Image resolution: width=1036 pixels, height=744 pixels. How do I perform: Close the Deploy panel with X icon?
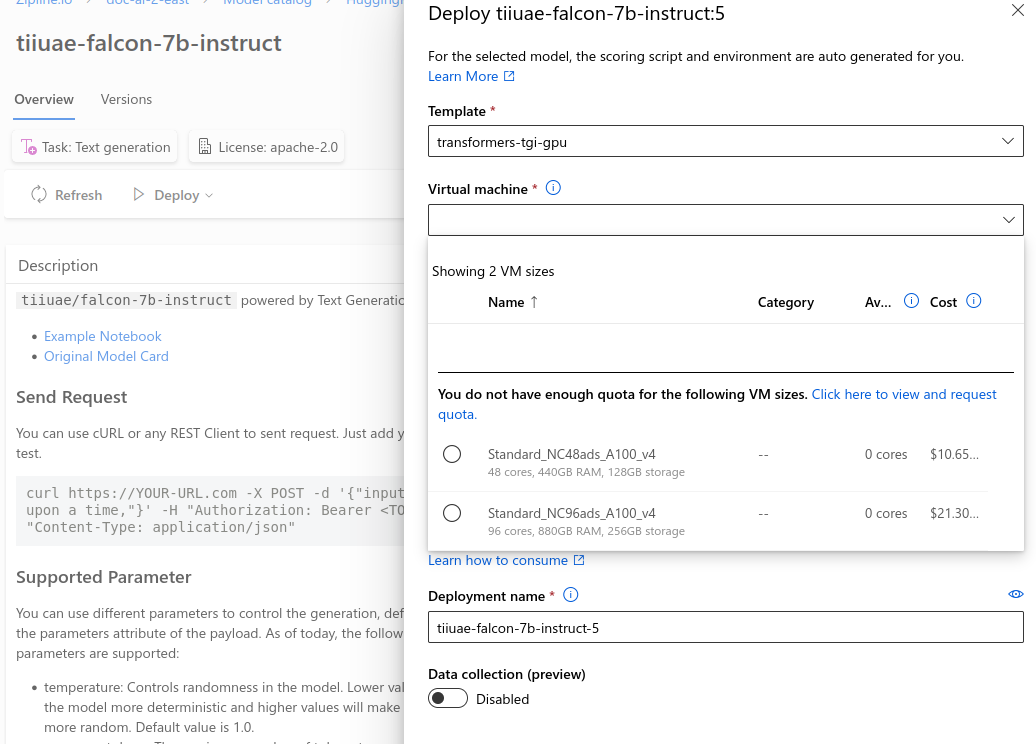click(1018, 11)
